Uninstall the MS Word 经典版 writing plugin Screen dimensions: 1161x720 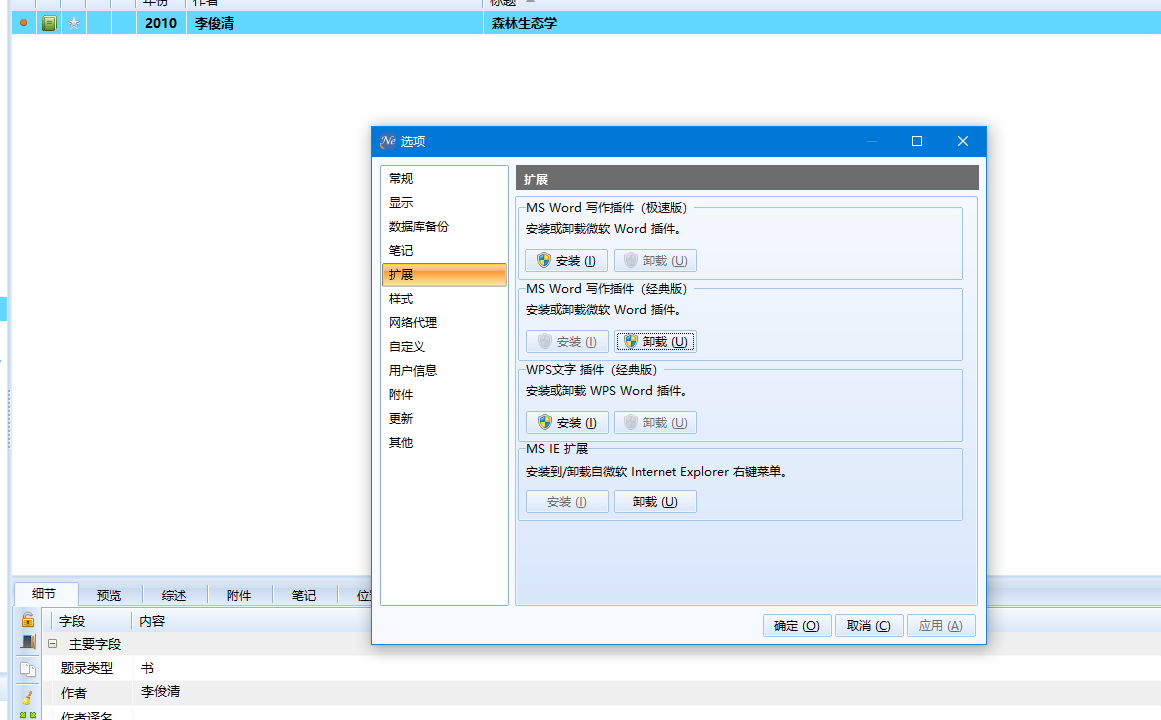pos(655,341)
